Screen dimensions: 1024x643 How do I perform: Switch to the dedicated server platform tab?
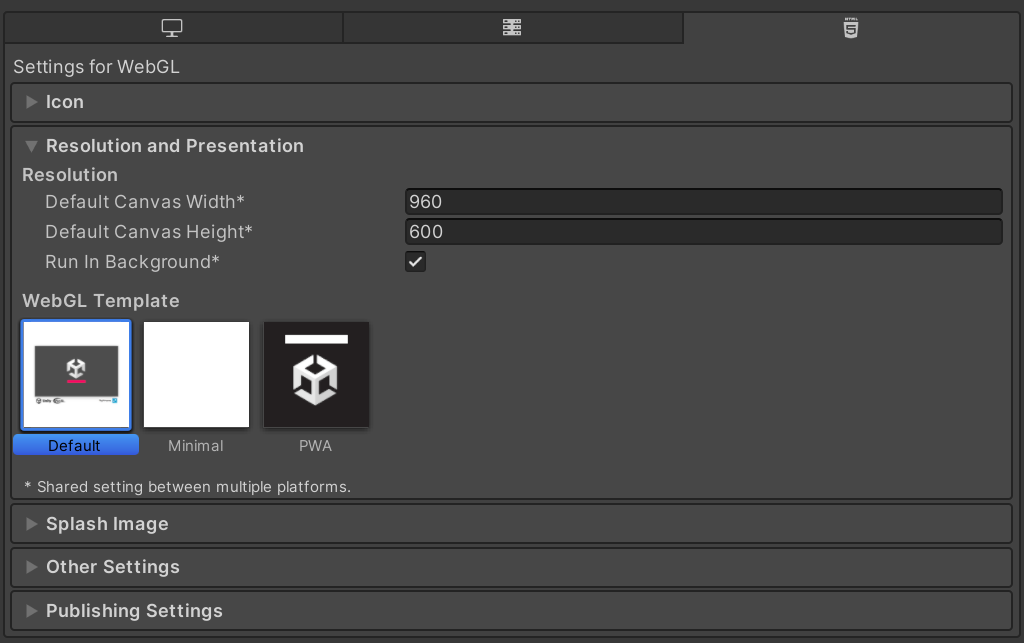pos(513,28)
